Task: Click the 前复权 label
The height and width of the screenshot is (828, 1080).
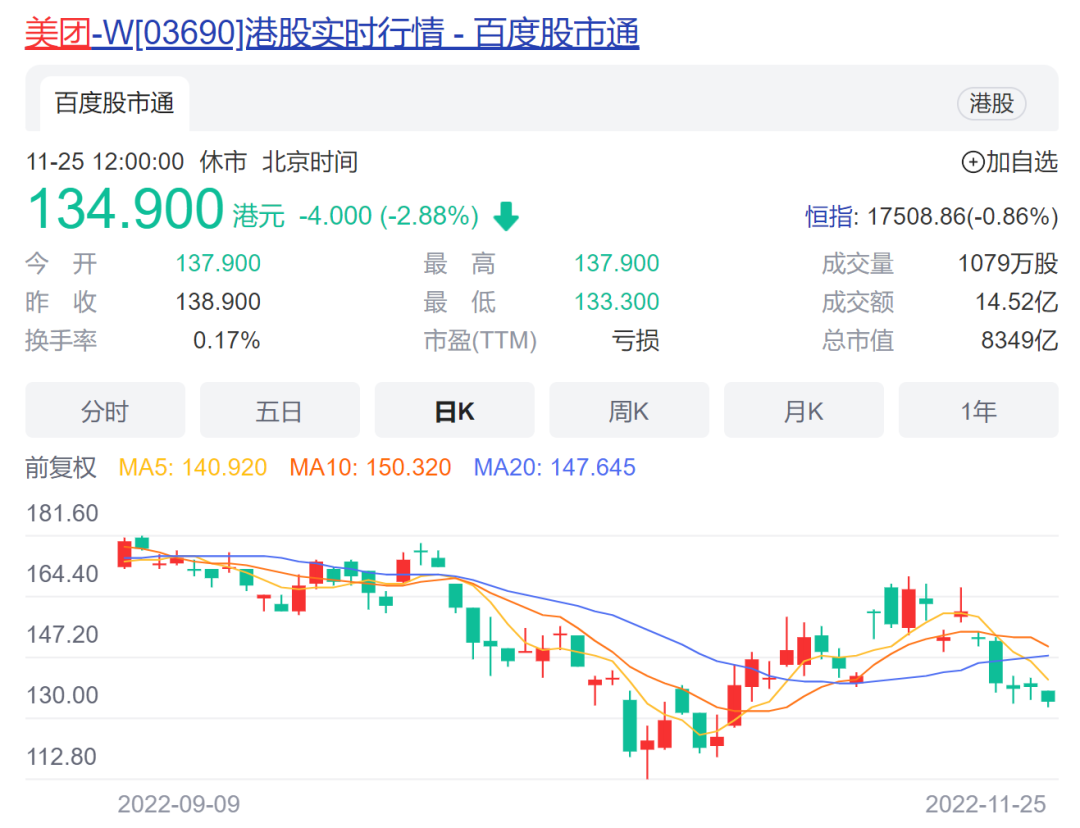Action: tap(61, 467)
